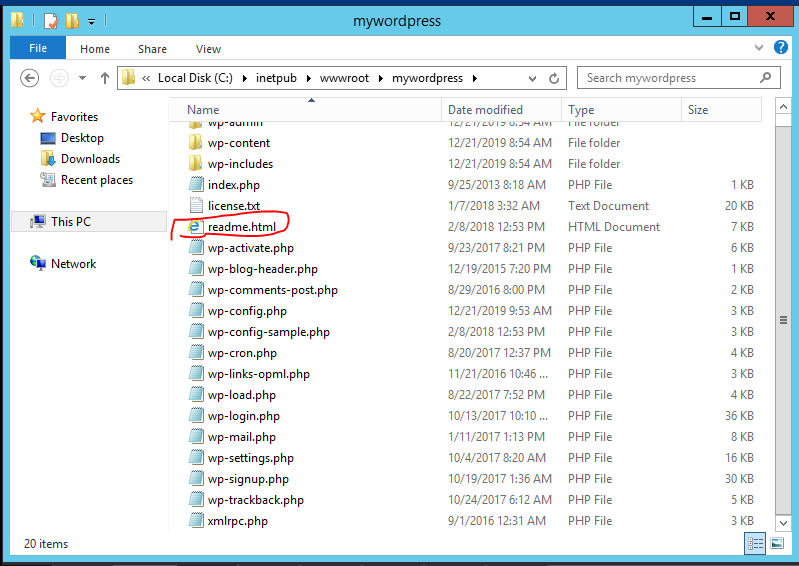The width and height of the screenshot is (799, 566).
Task: Open the File menu
Action: [38, 48]
